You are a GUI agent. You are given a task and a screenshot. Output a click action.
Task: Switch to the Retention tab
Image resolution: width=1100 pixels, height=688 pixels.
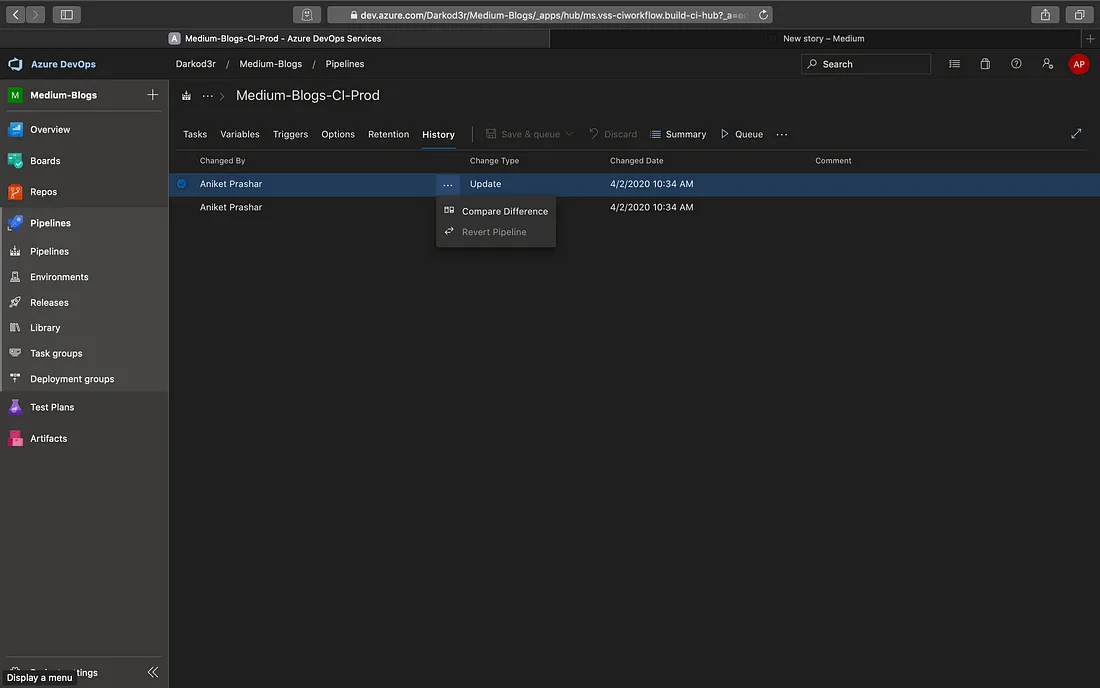[x=389, y=134]
